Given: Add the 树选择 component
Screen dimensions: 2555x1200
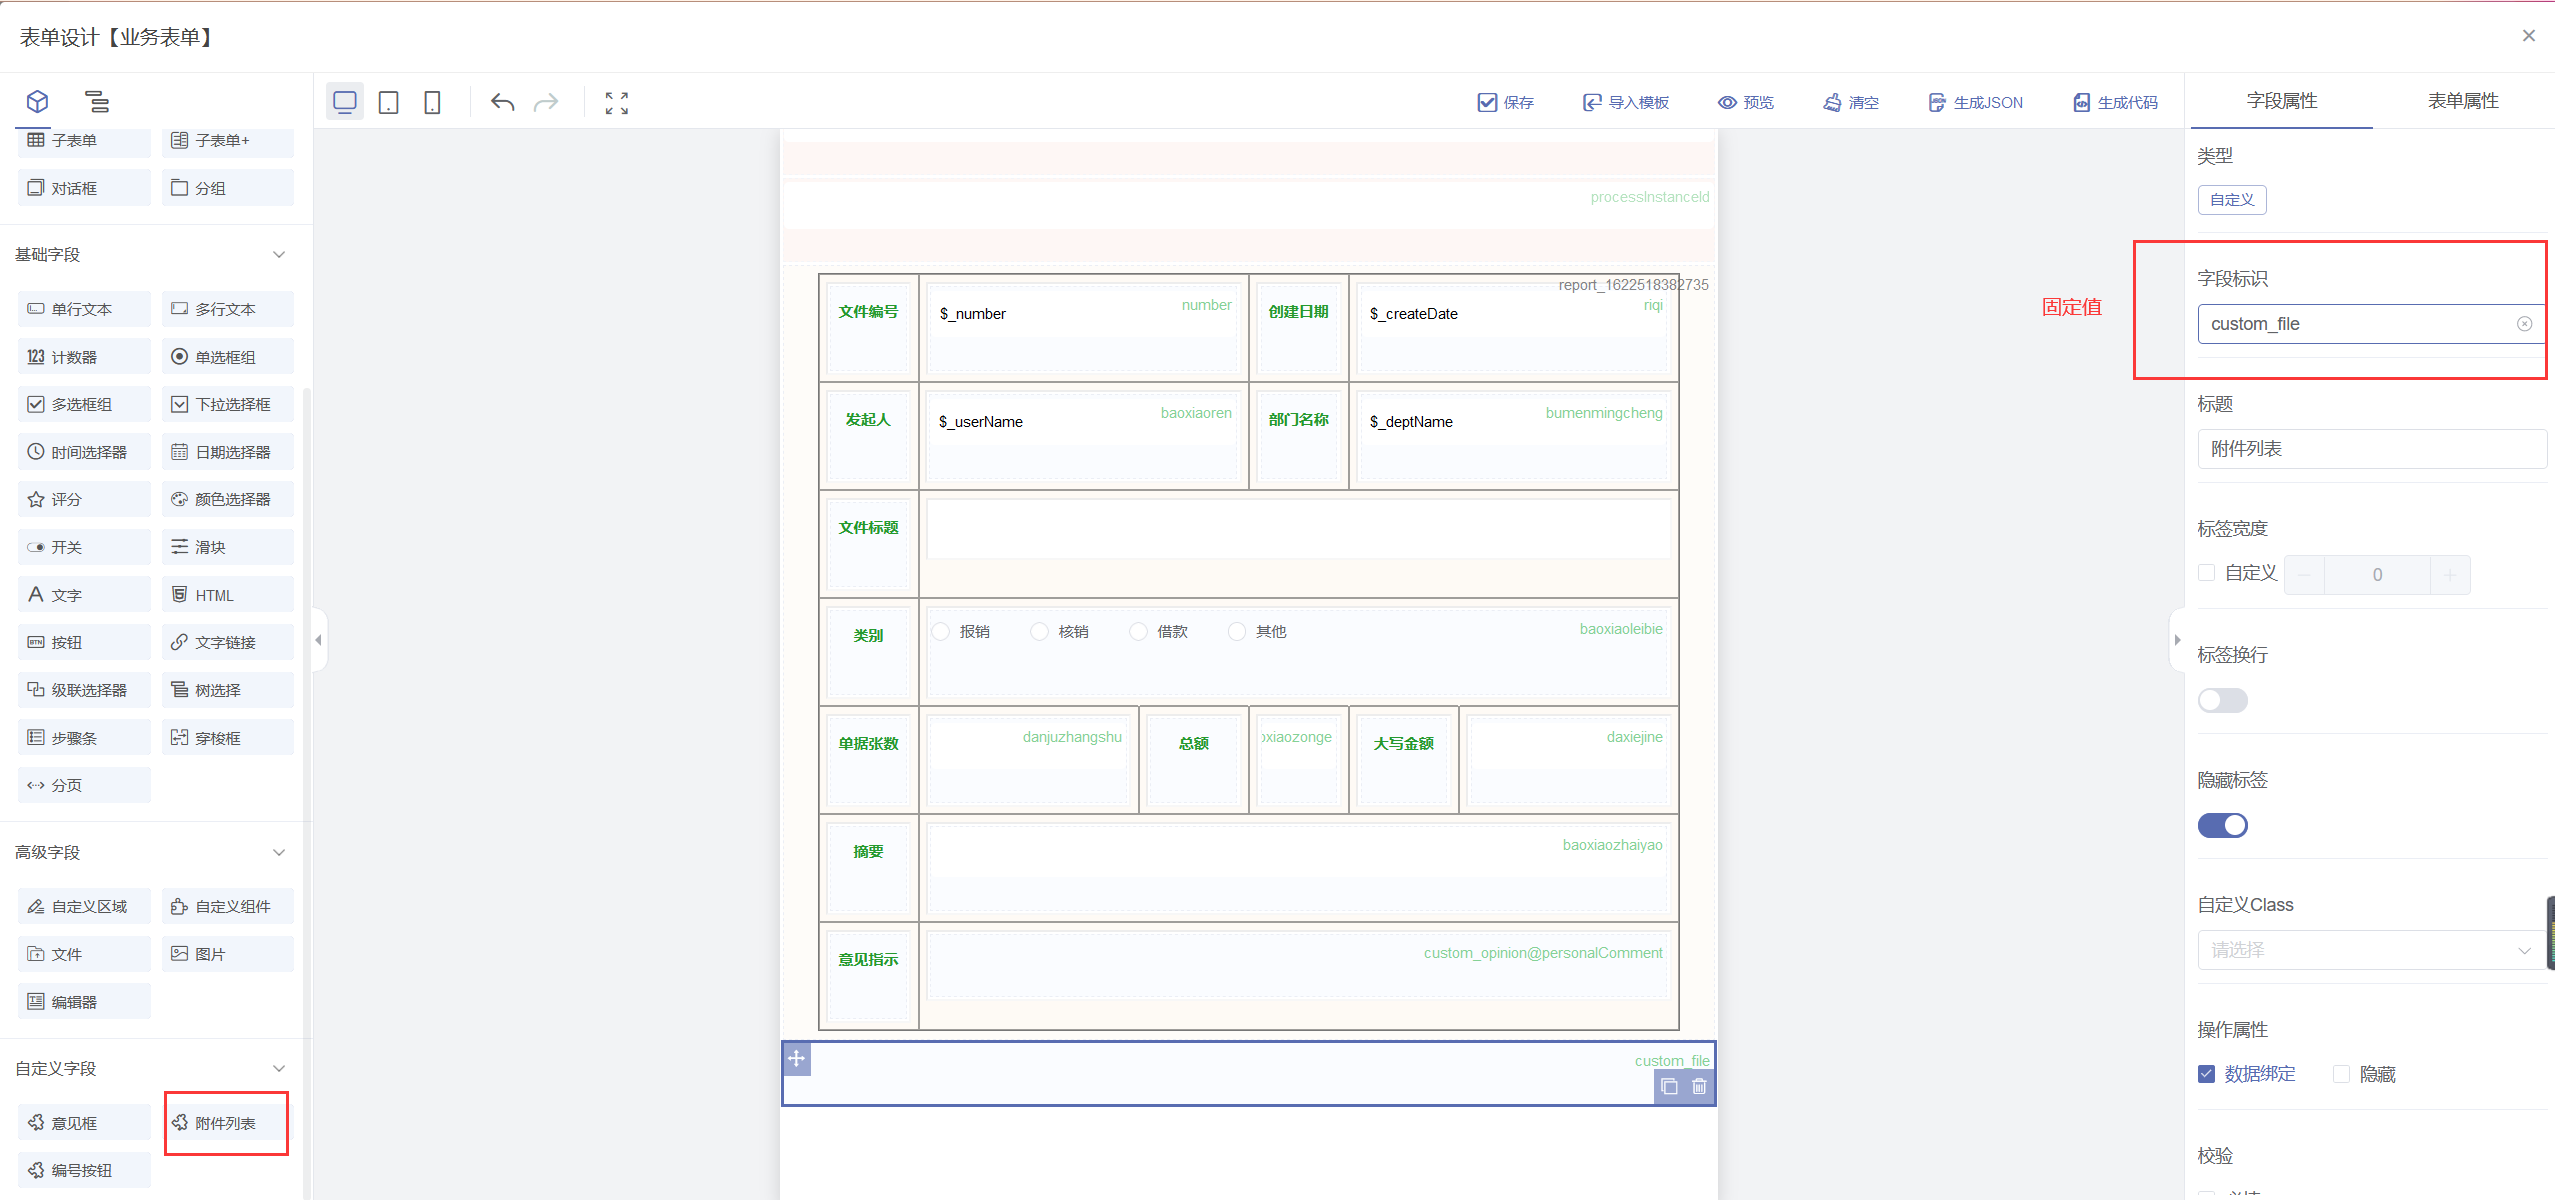Looking at the screenshot, I should pyautogui.click(x=228, y=690).
